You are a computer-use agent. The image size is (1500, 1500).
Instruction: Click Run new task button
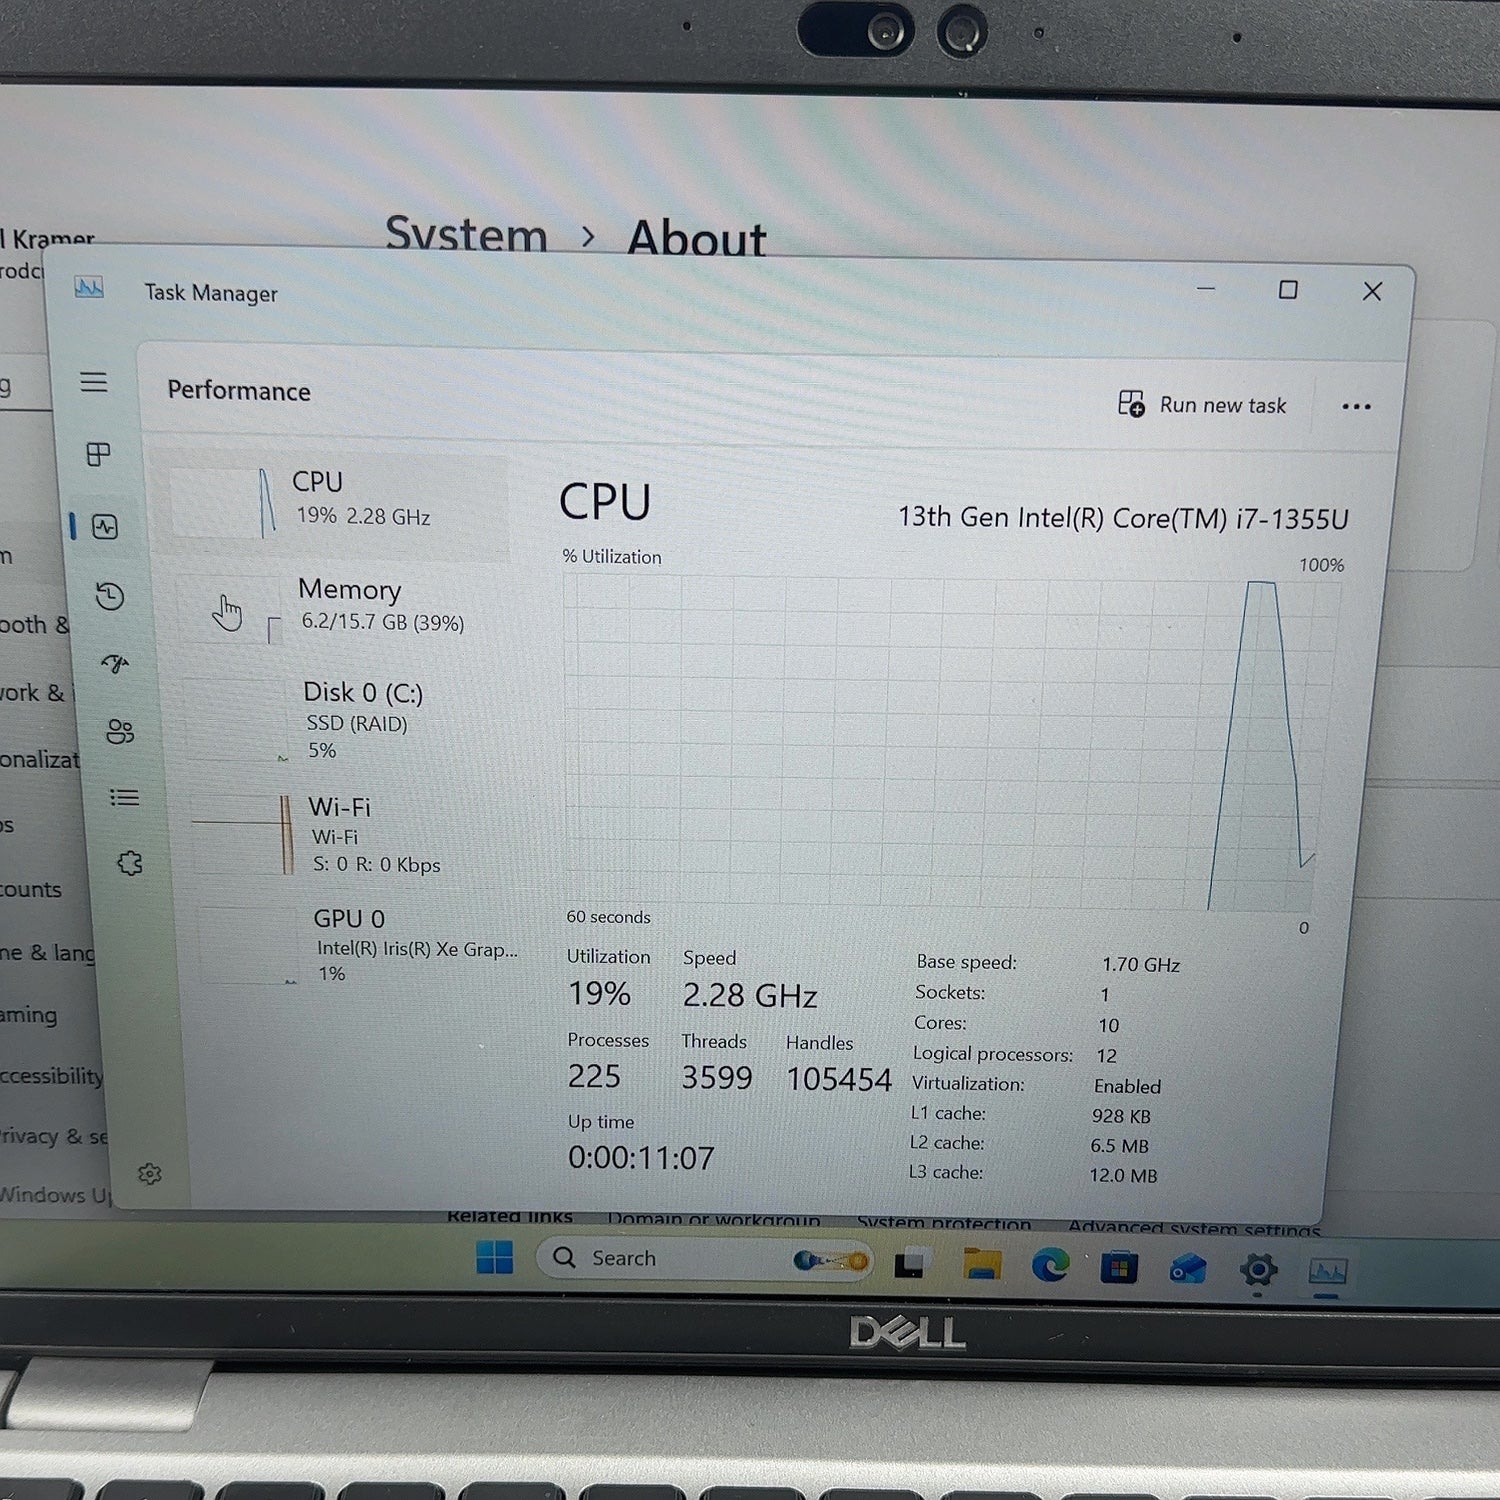click(x=1202, y=405)
